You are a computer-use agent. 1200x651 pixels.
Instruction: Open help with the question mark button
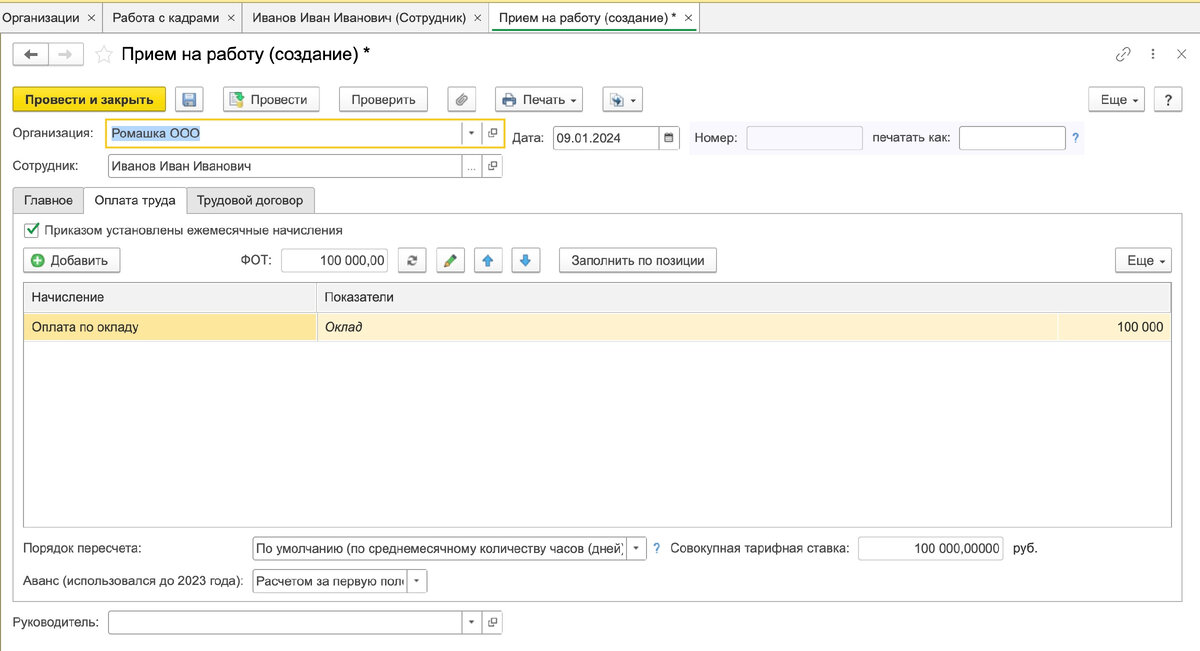tap(1169, 99)
